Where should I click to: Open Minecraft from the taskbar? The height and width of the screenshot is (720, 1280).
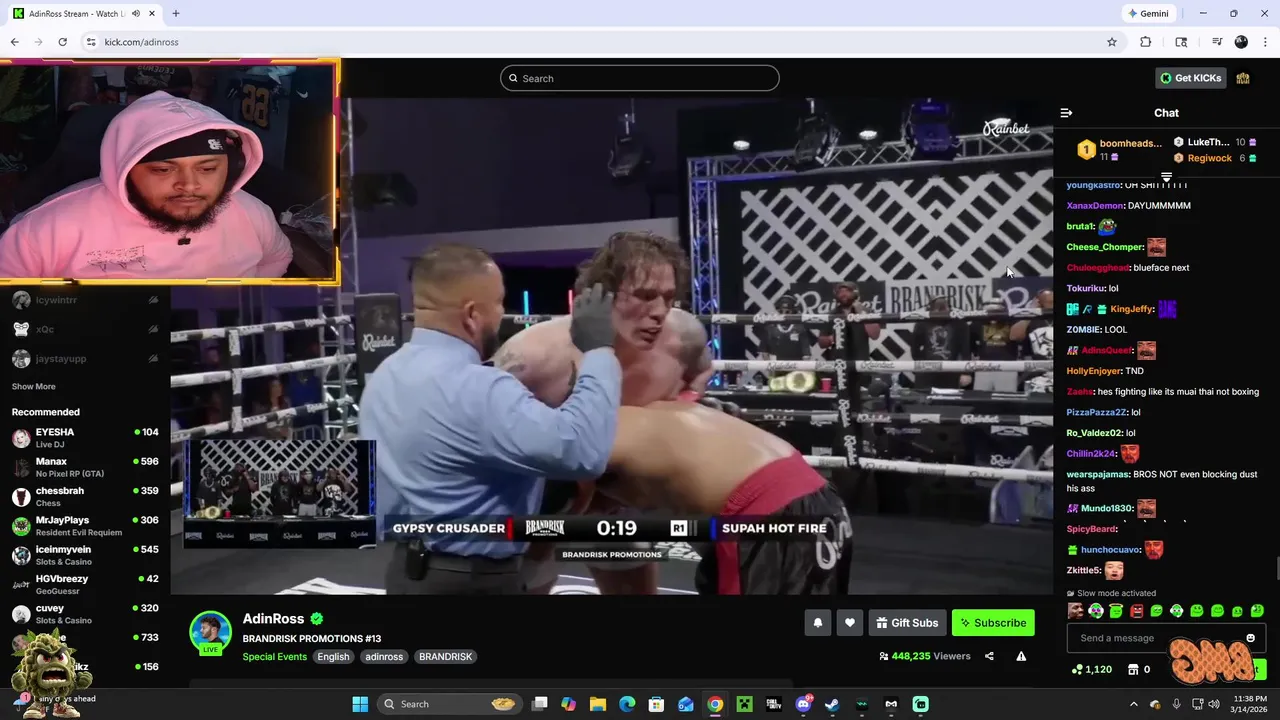pyautogui.click(x=744, y=704)
